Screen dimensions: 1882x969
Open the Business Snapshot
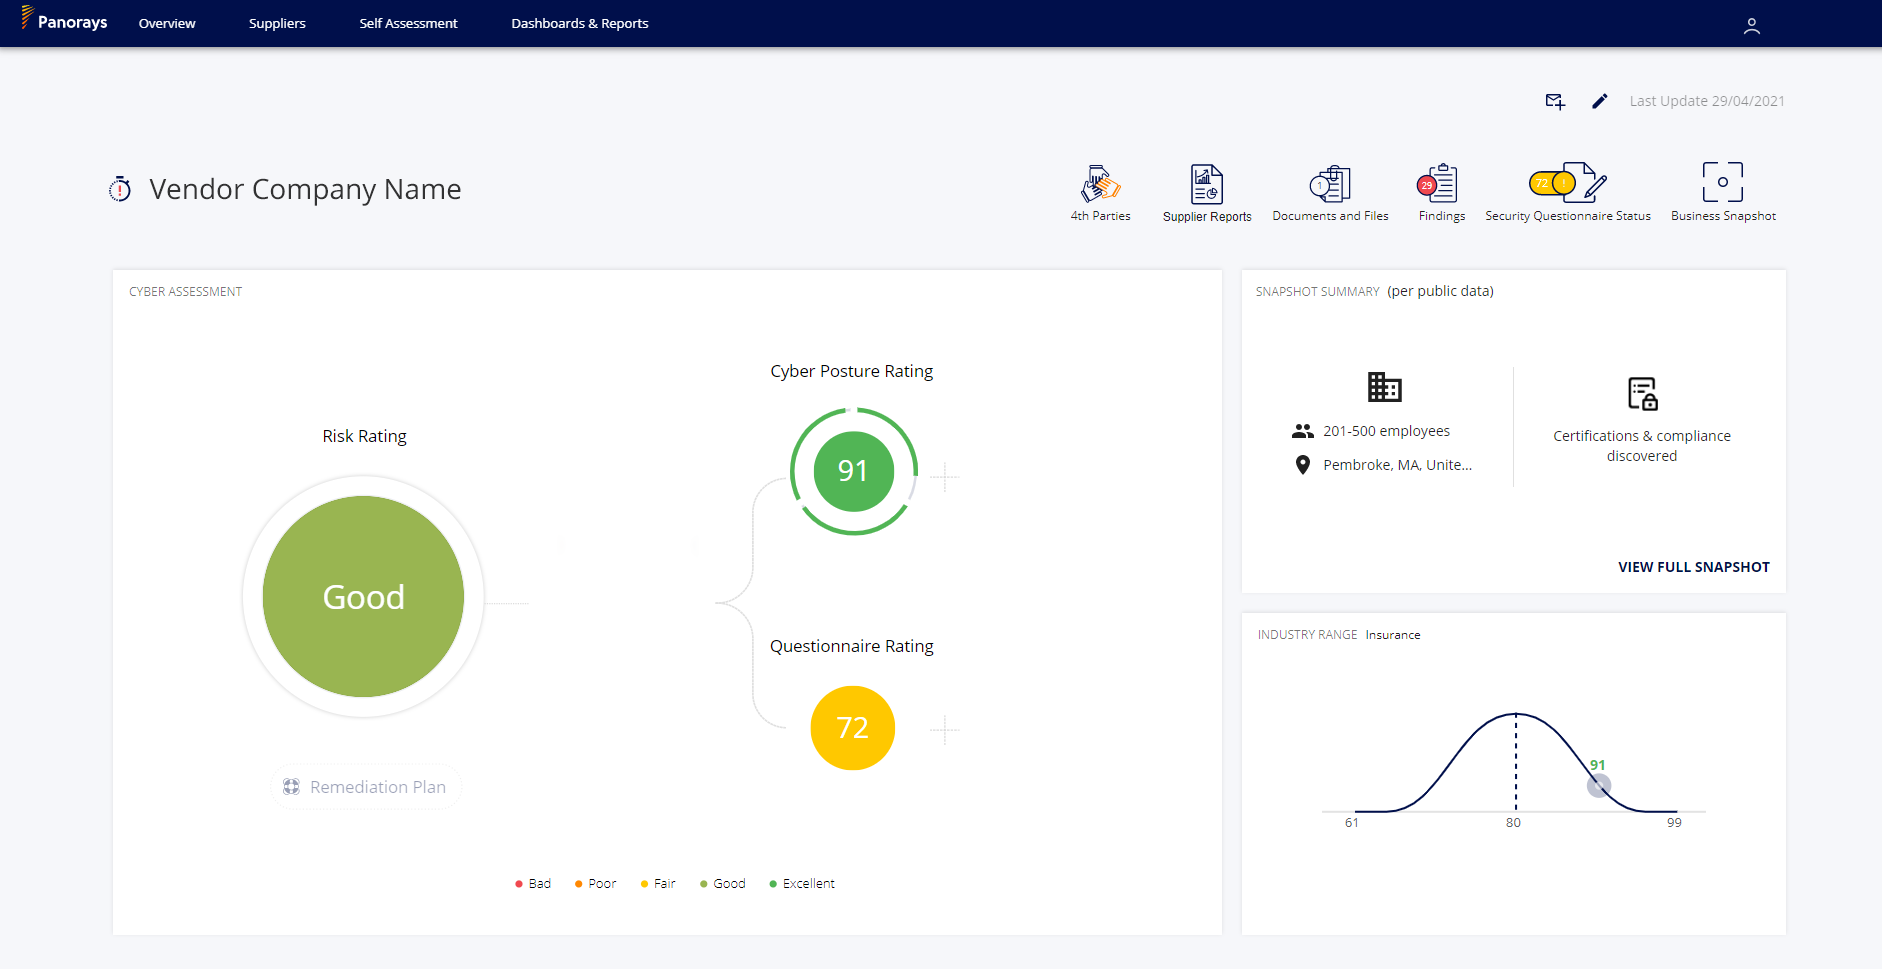tap(1722, 190)
